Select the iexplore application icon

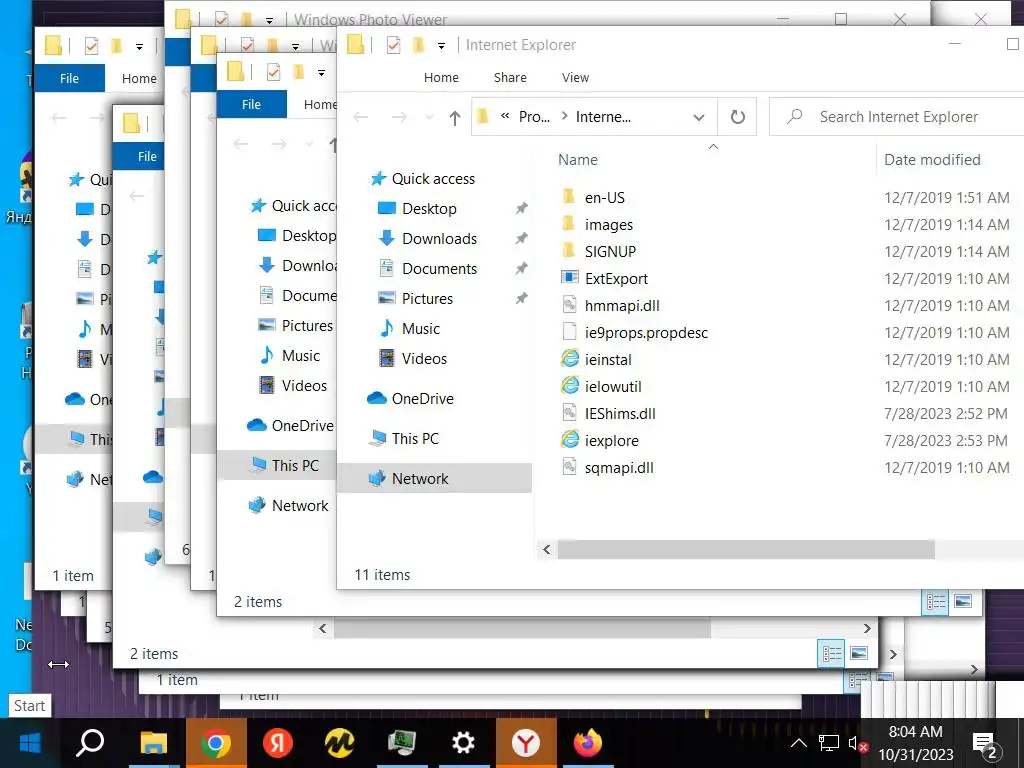coord(569,440)
